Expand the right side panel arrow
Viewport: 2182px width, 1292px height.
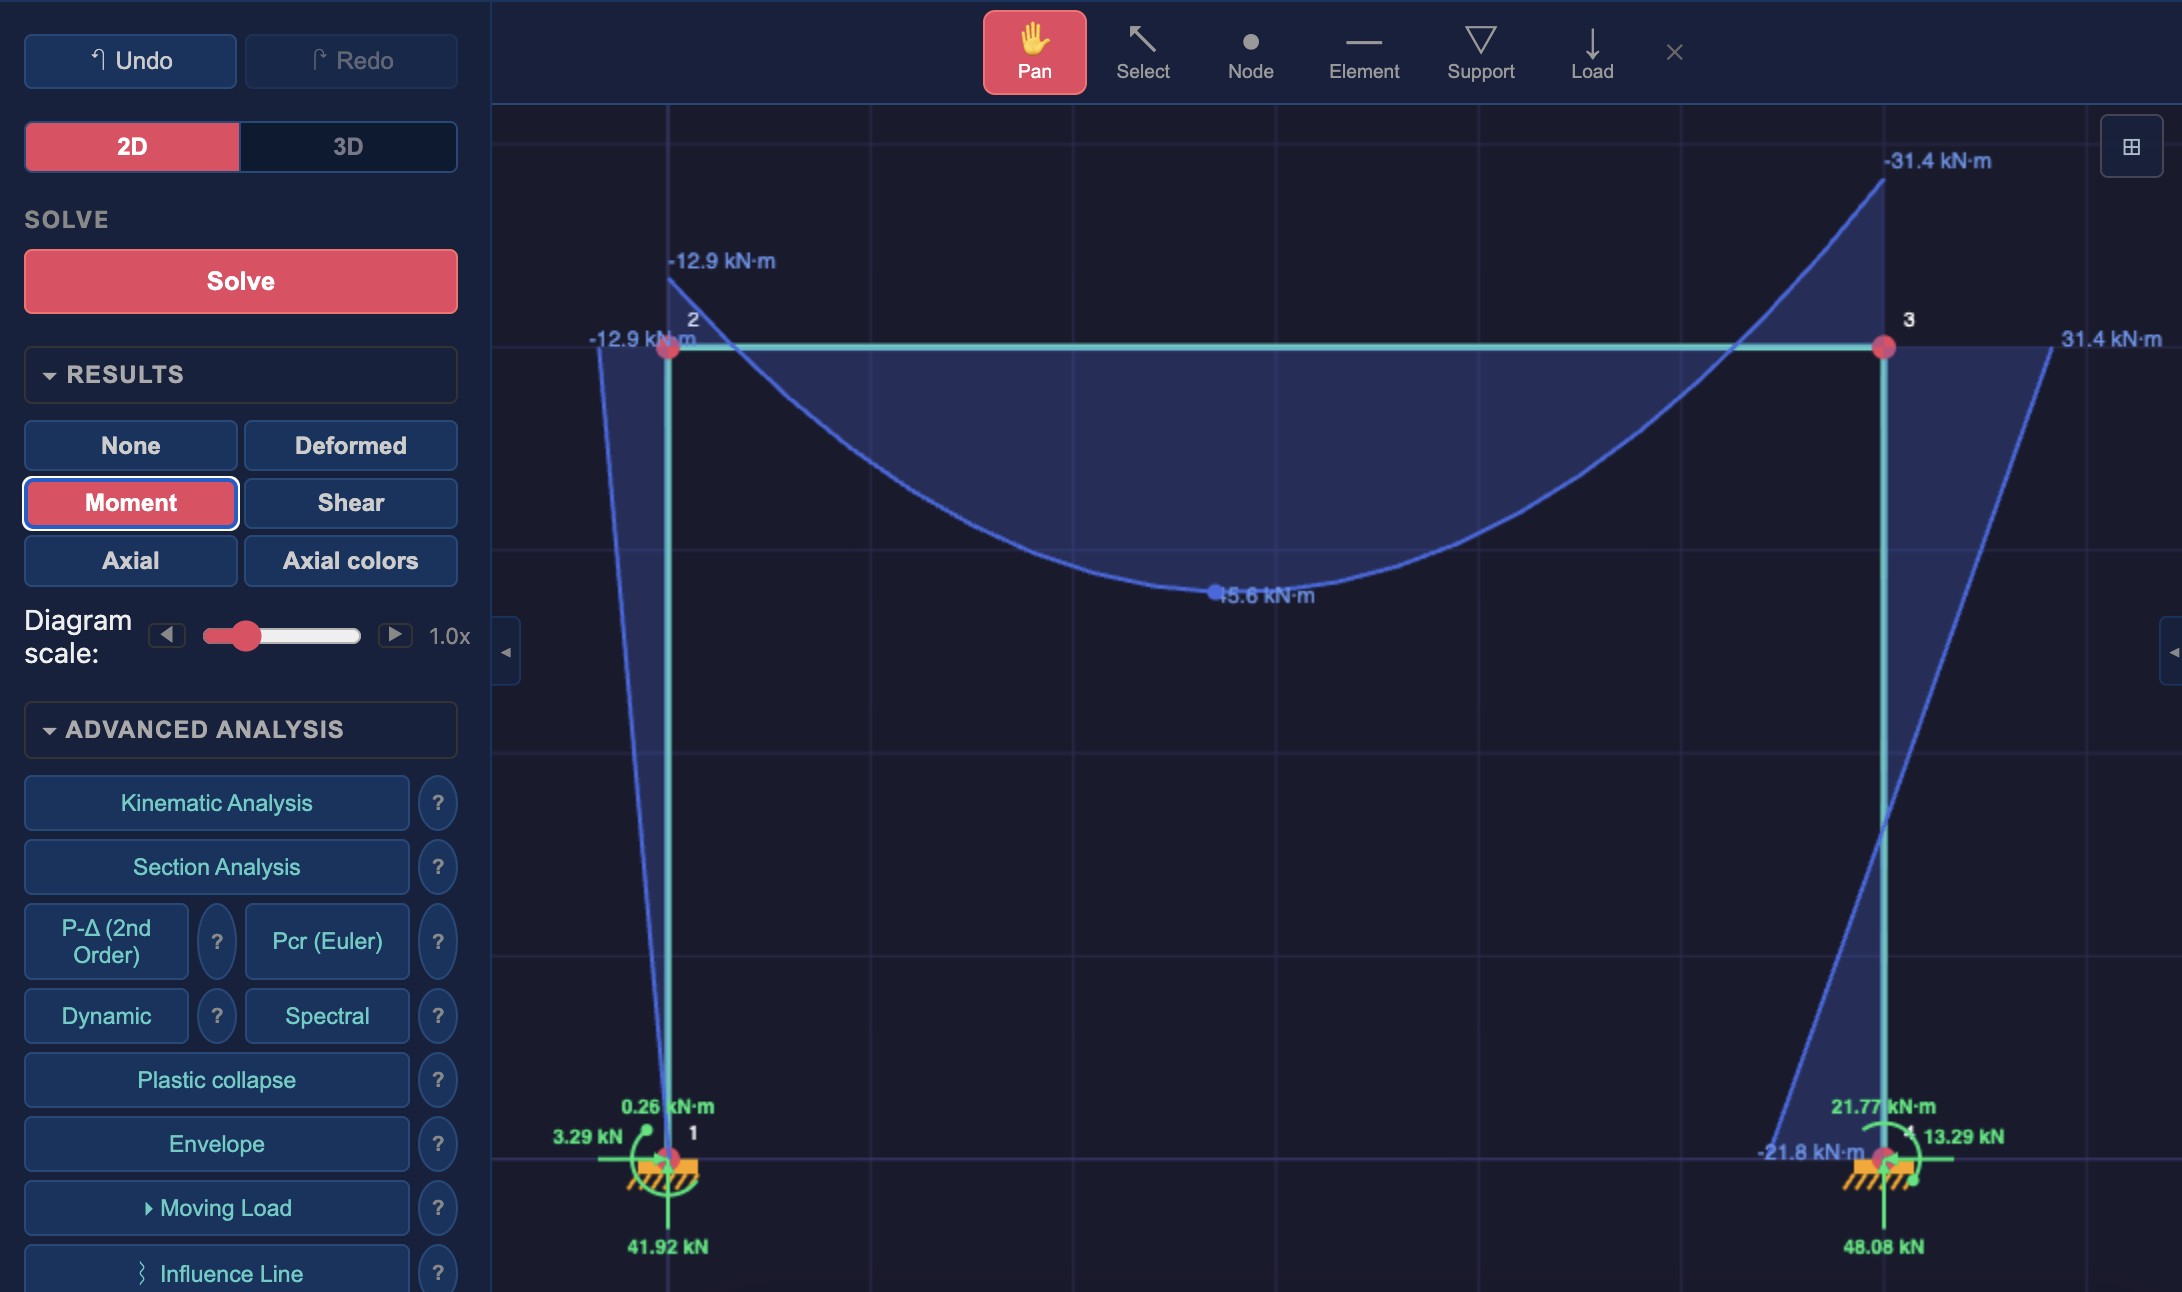2172,652
